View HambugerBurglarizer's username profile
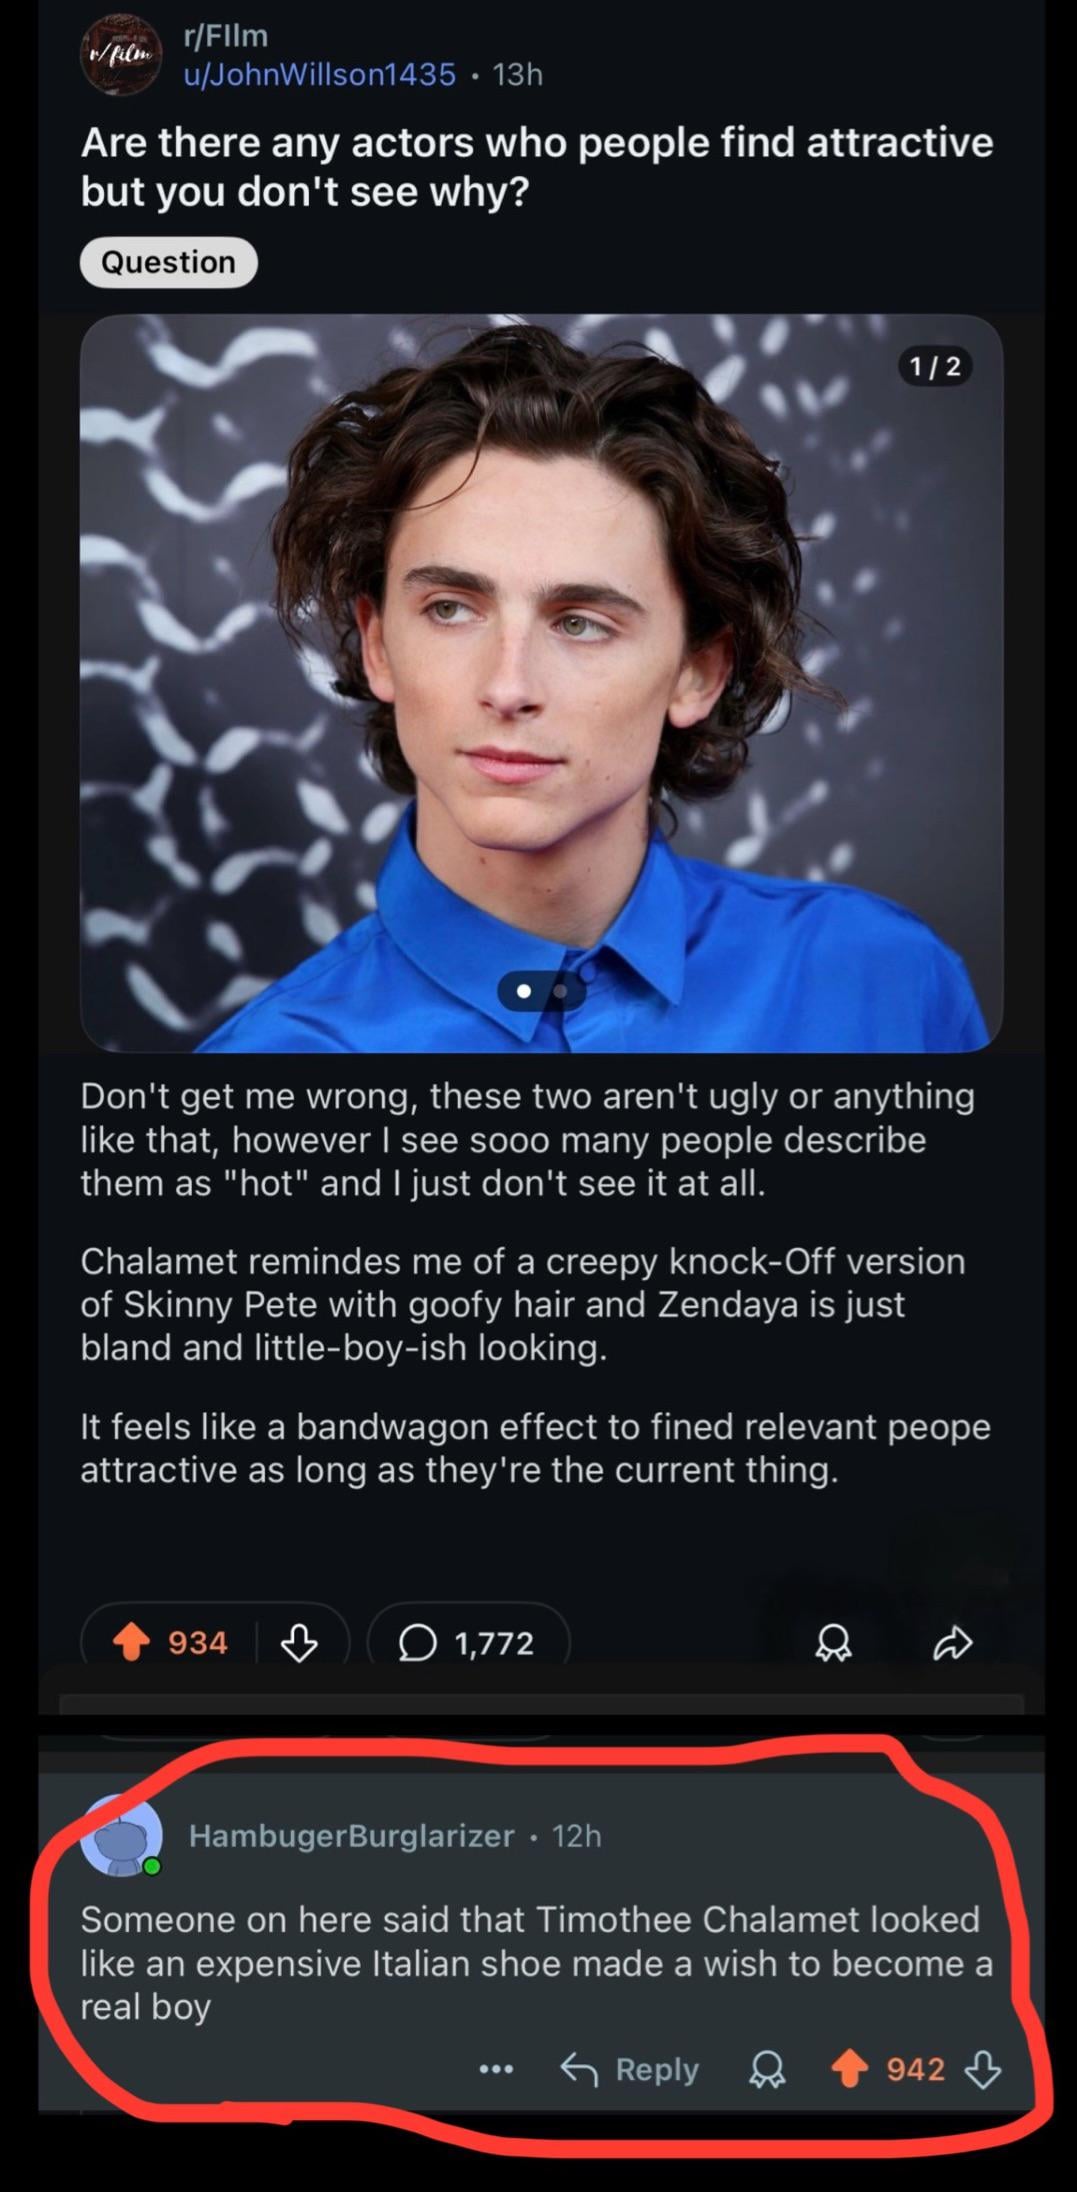The height and width of the screenshot is (2192, 1077). 352,1835
